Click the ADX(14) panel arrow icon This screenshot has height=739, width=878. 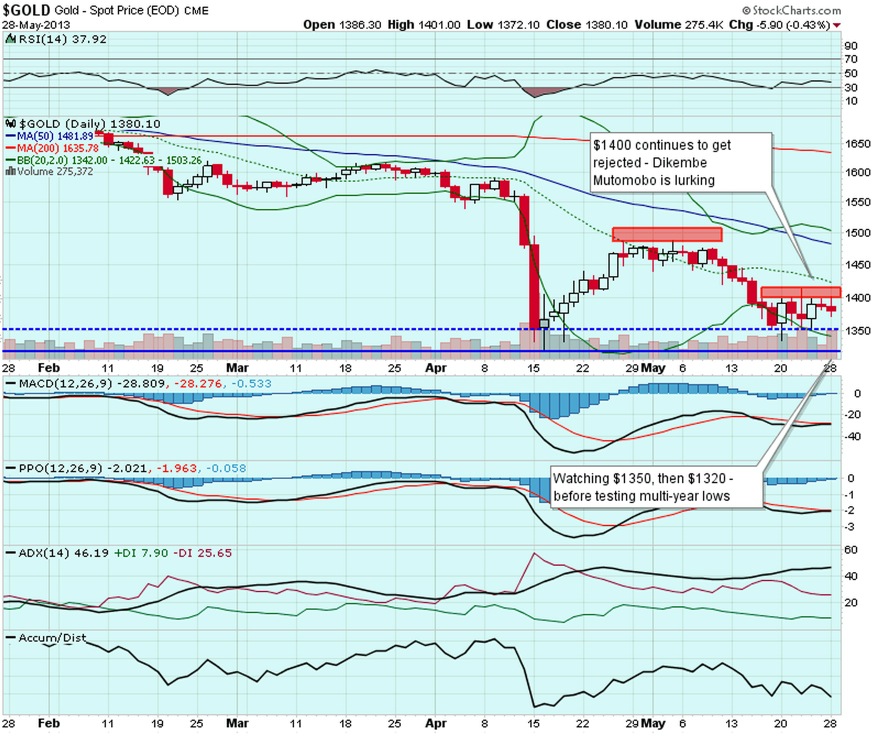pyautogui.click(x=10, y=552)
